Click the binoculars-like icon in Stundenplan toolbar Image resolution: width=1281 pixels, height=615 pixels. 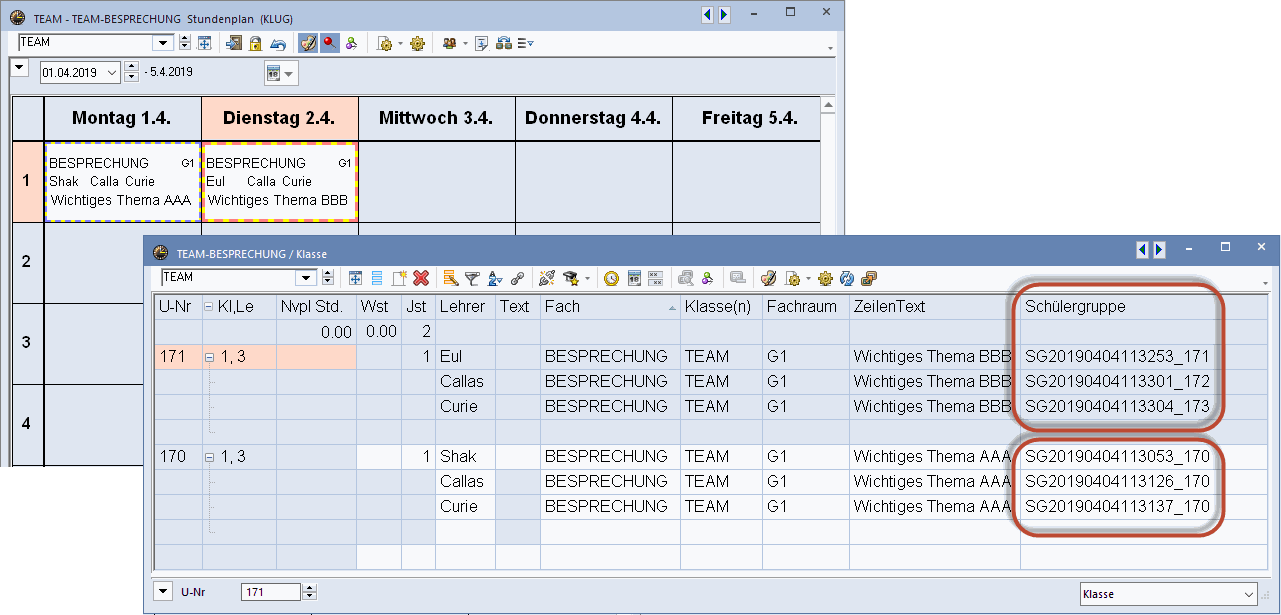(x=504, y=43)
